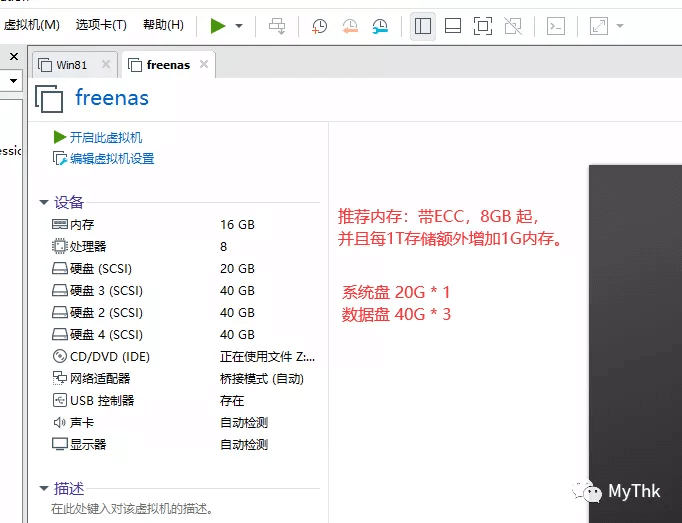
Task: Open the library panel dropdown arrow
Action: click(x=13, y=80)
